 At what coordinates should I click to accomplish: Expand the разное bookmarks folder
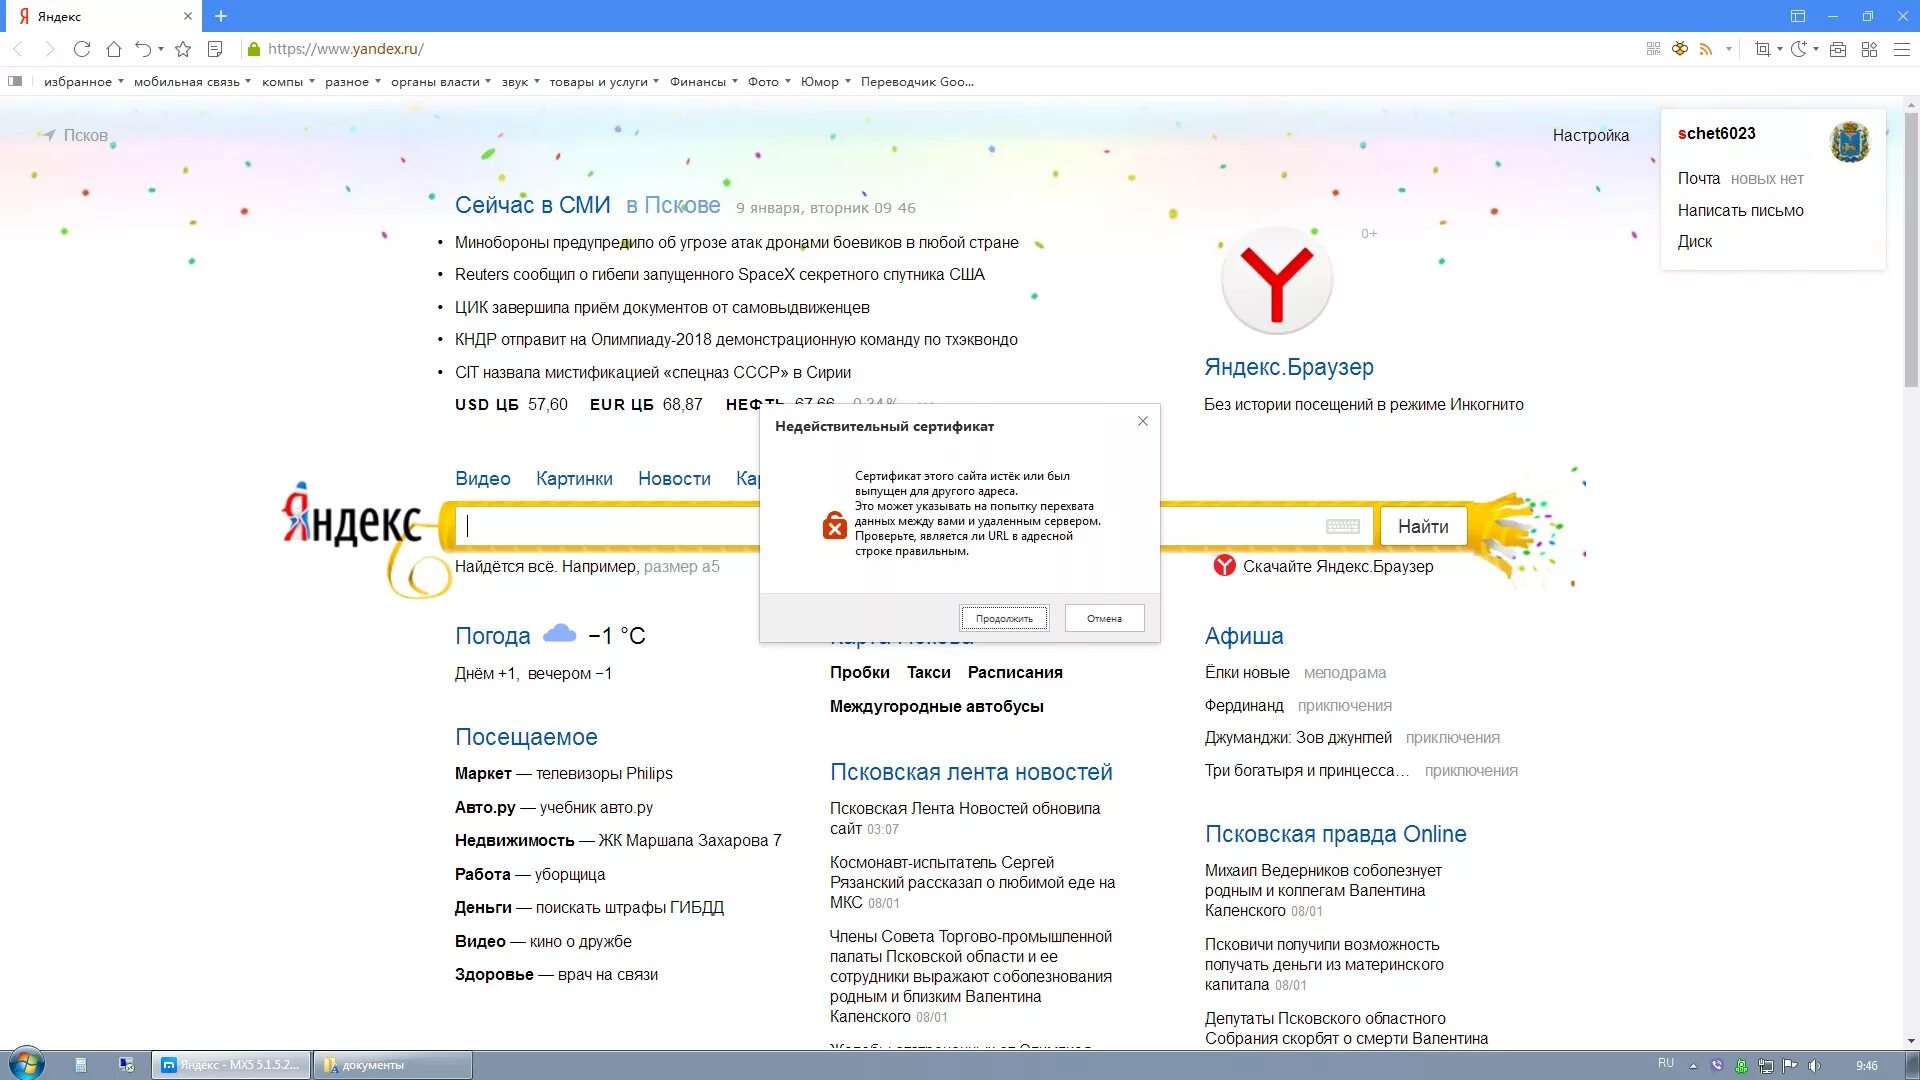coord(353,82)
